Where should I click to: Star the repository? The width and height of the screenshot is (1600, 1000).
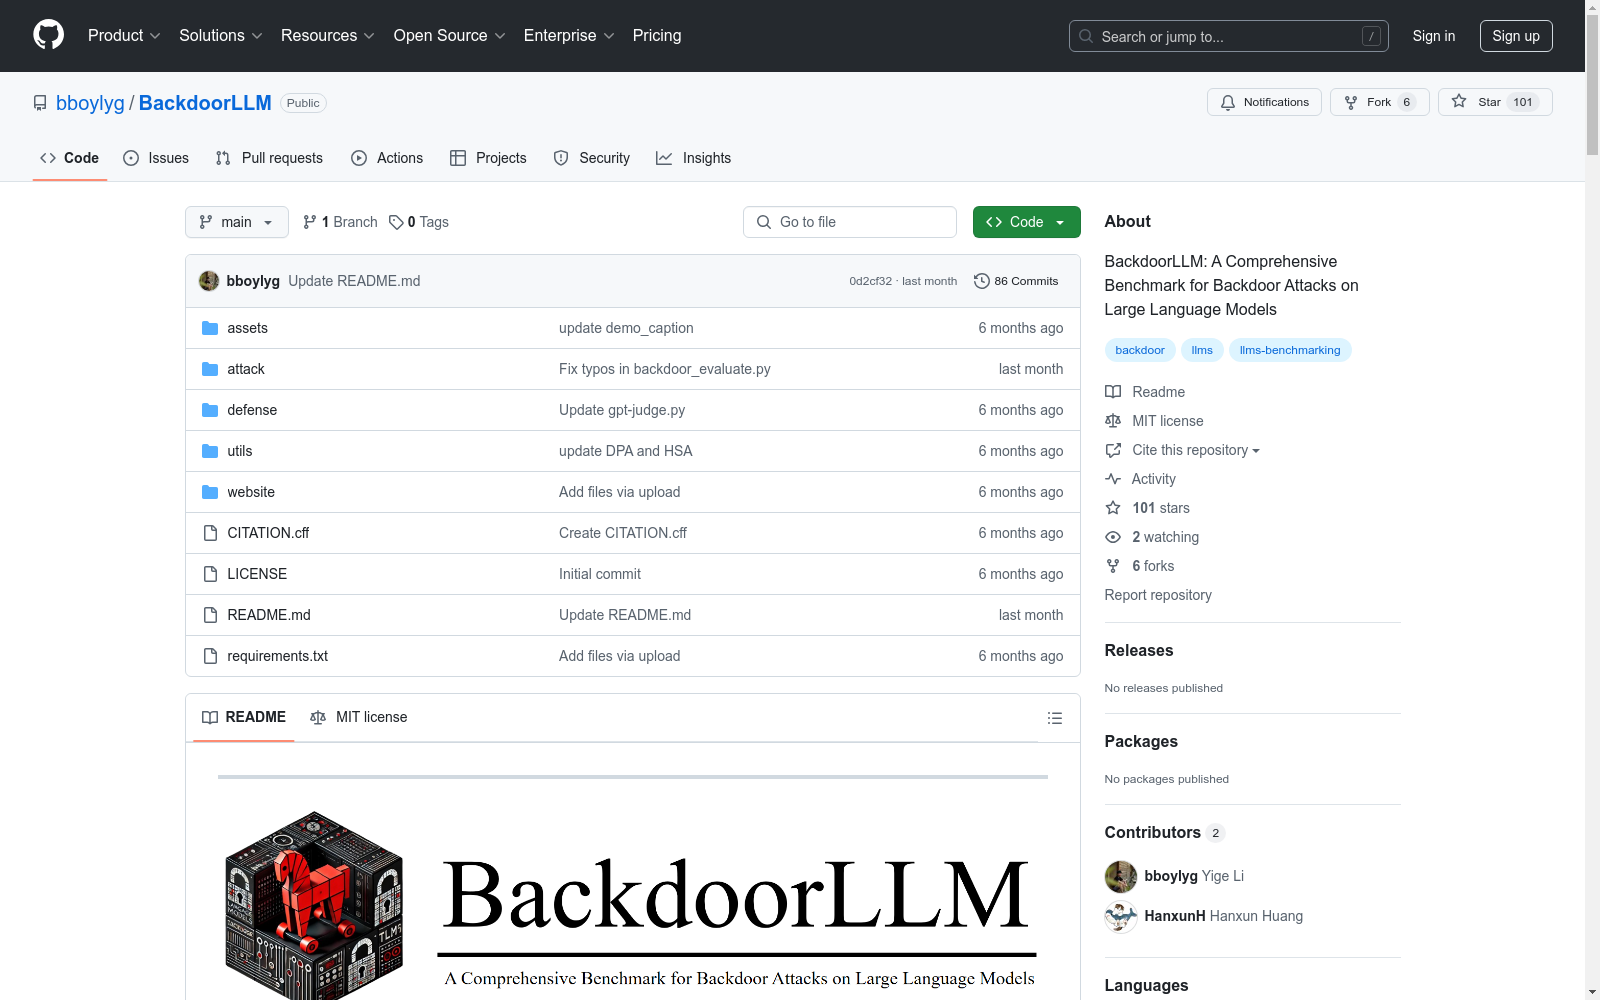tap(1495, 102)
